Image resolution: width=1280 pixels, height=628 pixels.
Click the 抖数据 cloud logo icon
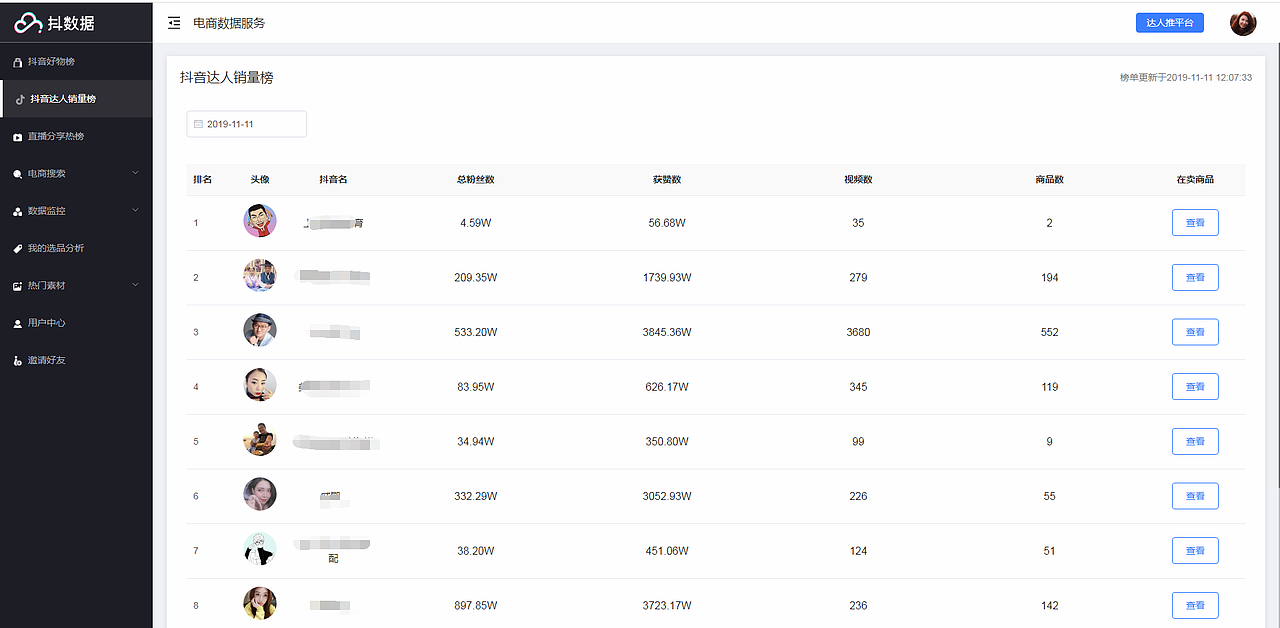(28, 23)
